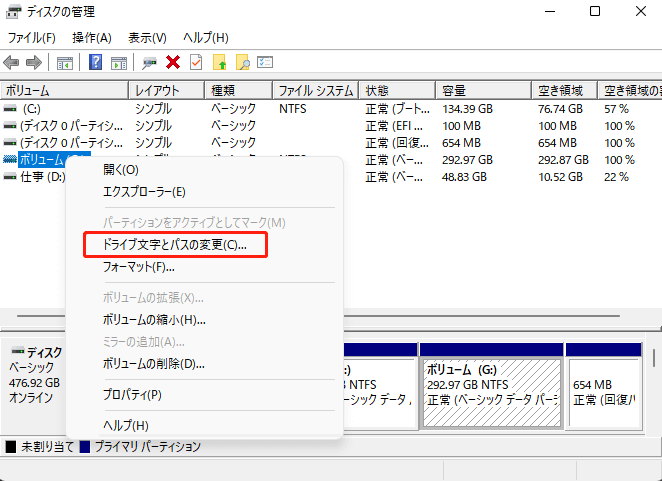
Task: Click the connect/refresh disk icon in toolbar
Action: (149, 63)
